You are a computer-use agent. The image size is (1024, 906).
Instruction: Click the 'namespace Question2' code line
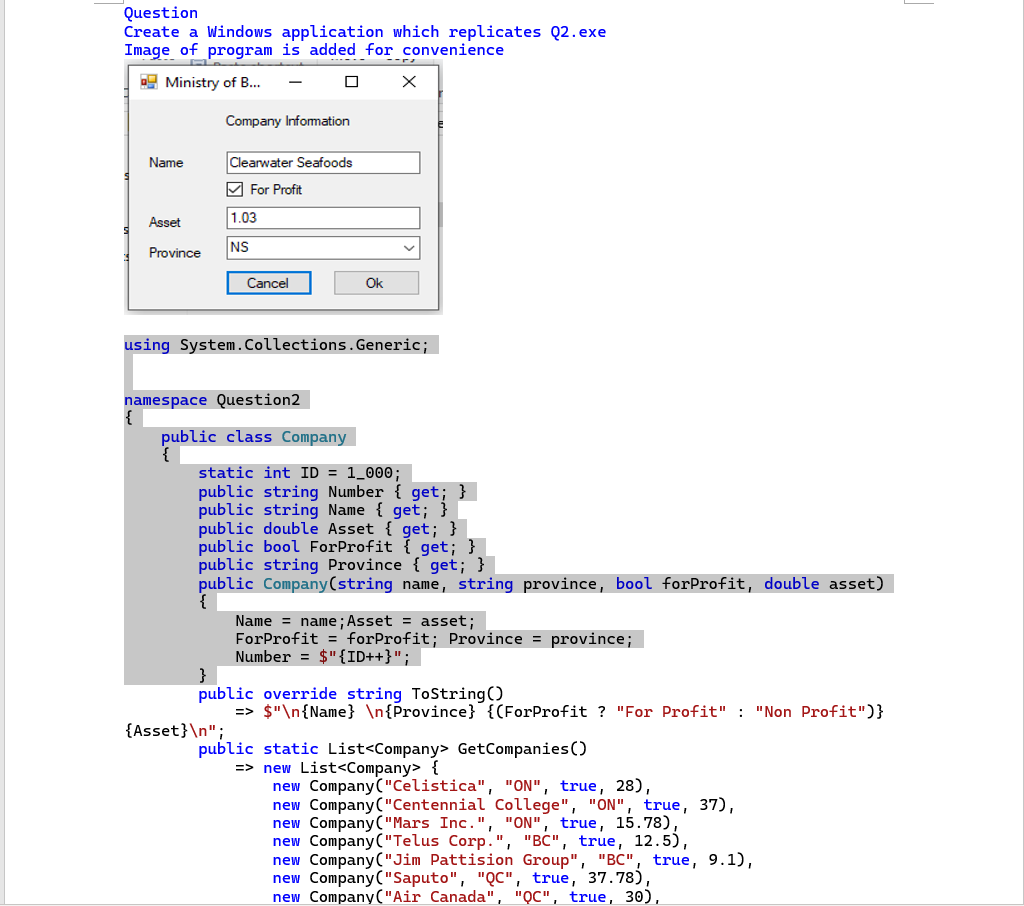[x=212, y=400]
